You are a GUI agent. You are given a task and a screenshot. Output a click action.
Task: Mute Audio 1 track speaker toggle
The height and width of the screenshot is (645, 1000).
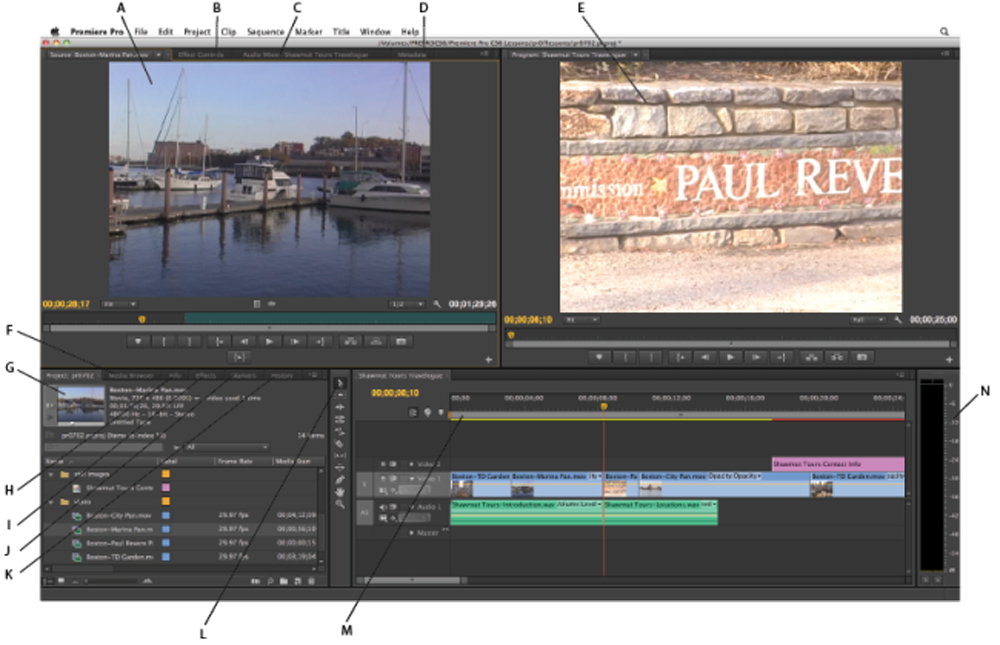click(x=383, y=507)
